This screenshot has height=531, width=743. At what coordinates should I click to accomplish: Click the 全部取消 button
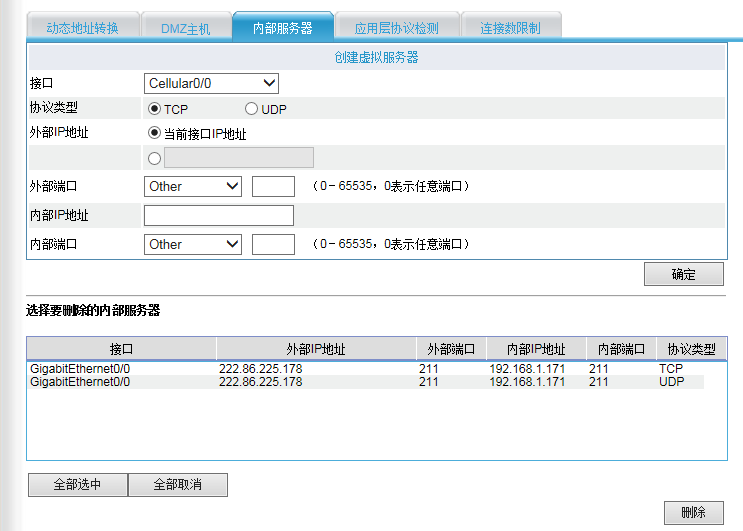click(178, 485)
